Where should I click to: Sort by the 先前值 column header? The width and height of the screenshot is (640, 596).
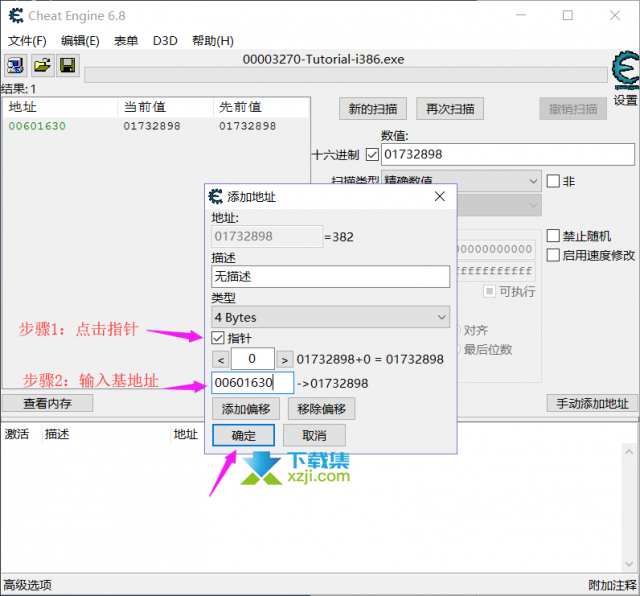click(261, 107)
